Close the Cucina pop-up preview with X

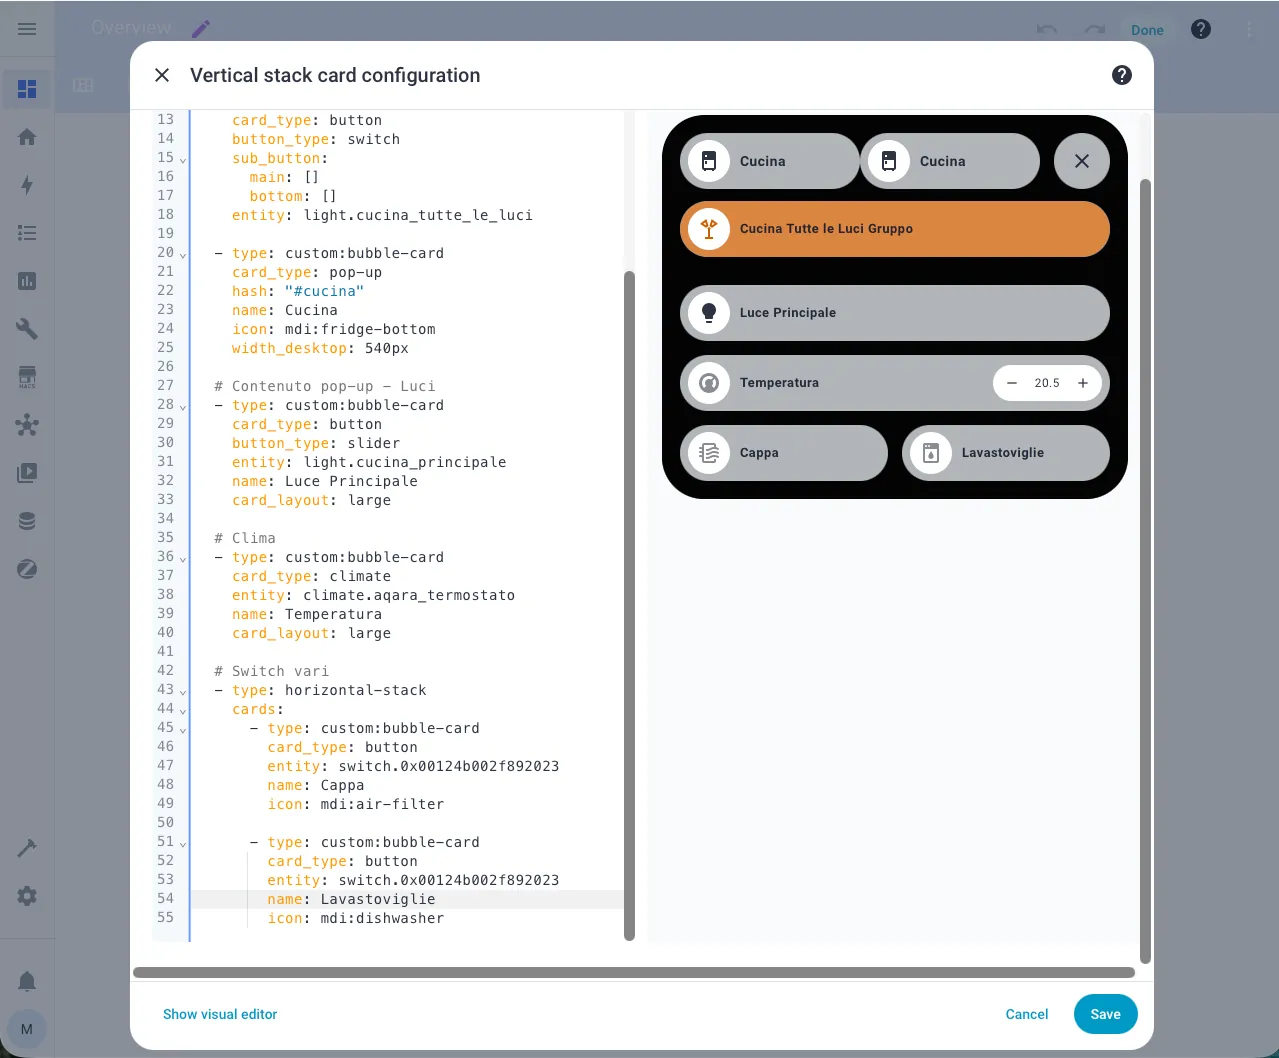click(1081, 161)
